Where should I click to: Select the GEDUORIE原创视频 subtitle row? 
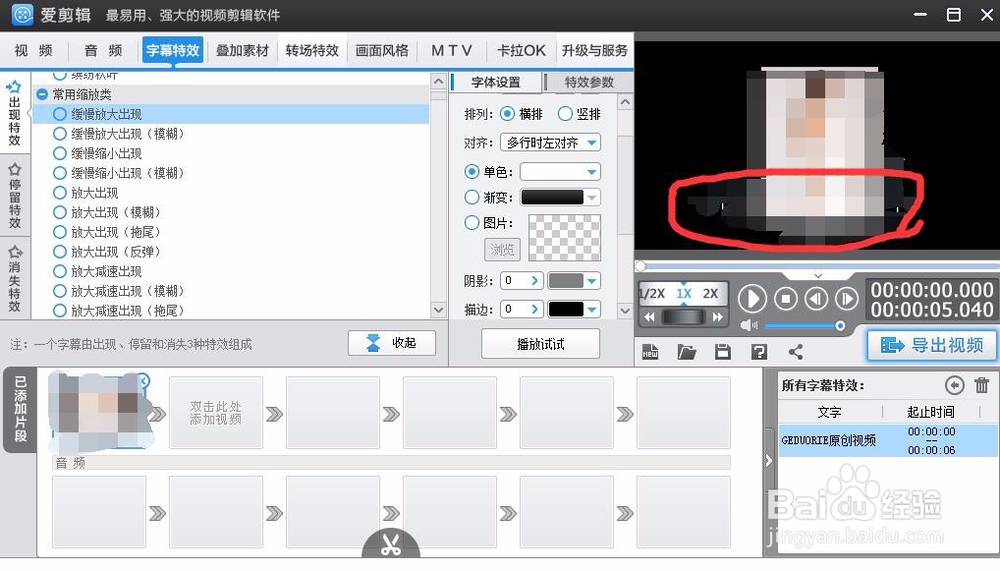888,440
